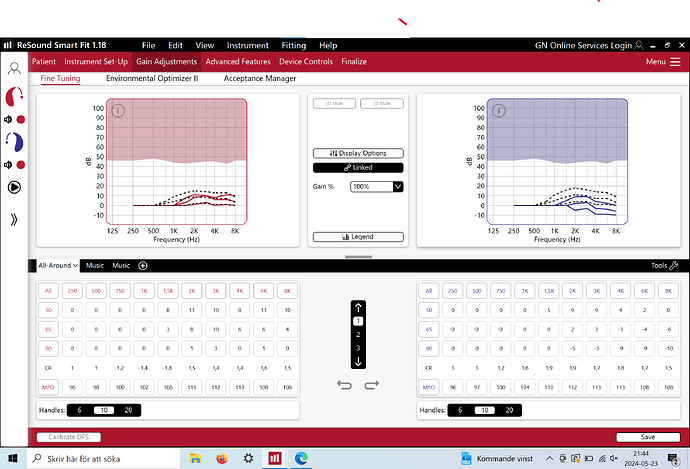690x469 pixels.
Task: Select left-ear All bands button
Action: tap(429, 291)
